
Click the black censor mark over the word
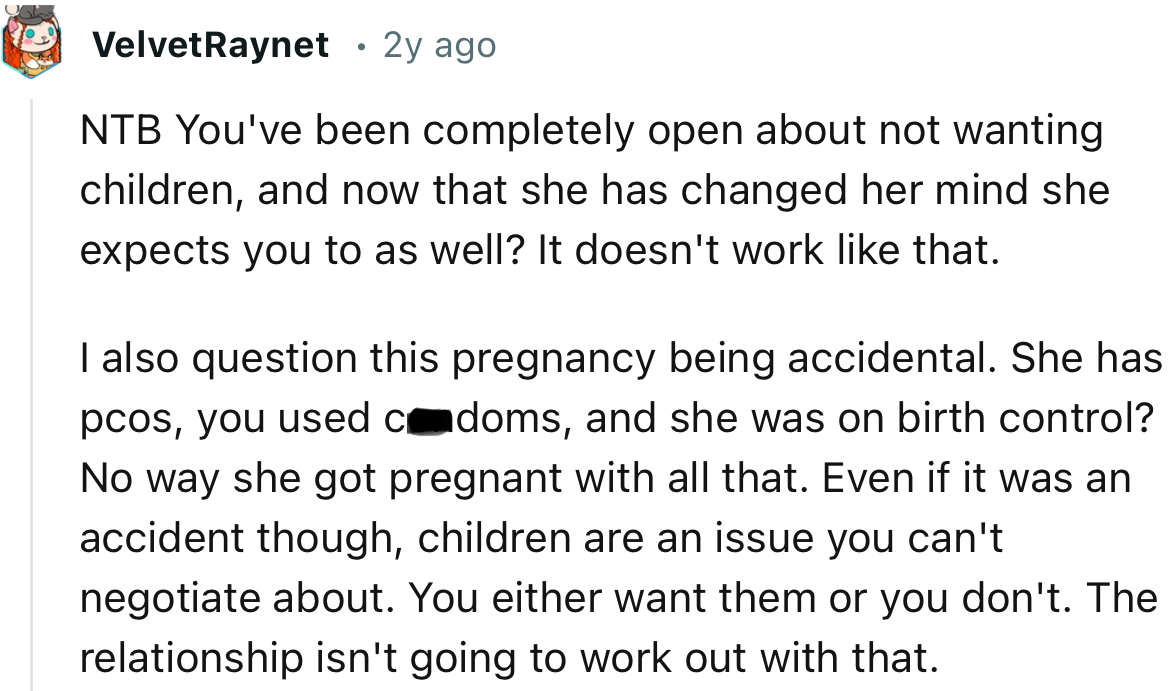pyautogui.click(x=430, y=422)
